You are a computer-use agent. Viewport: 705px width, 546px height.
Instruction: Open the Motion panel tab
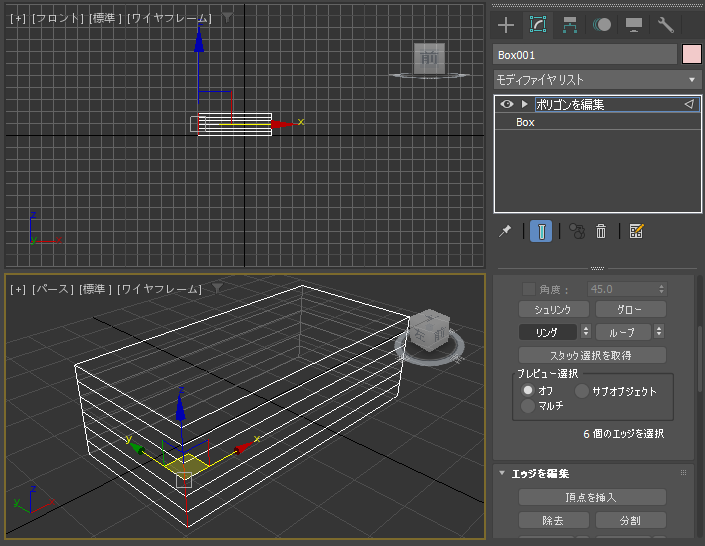(x=602, y=25)
